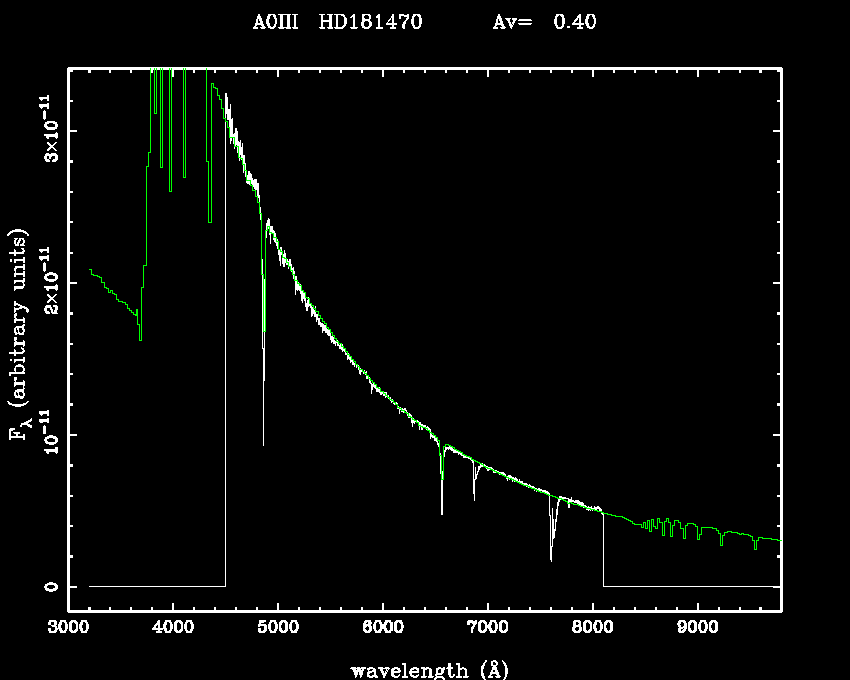This screenshot has height=680, width=850.
Task: Select the HD181470 star name in title
Action: [371, 22]
